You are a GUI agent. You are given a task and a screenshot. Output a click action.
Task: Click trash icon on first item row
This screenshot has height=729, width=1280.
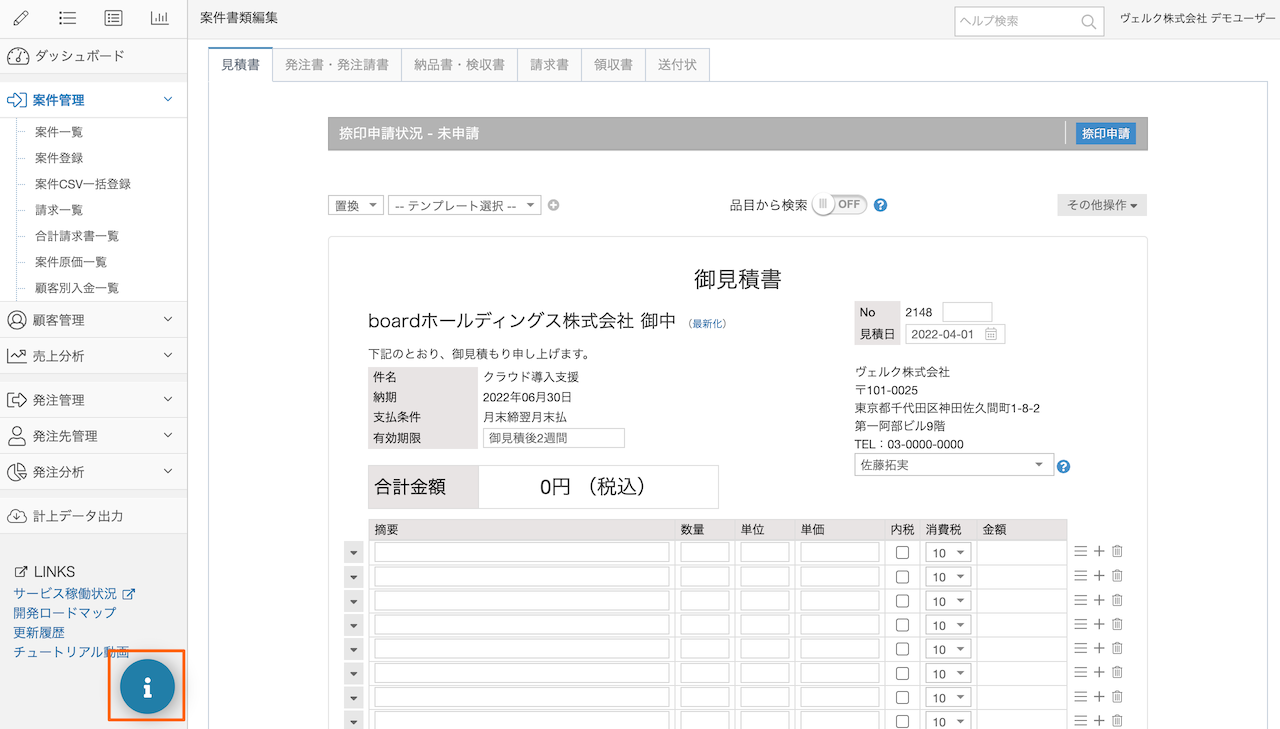[1118, 551]
